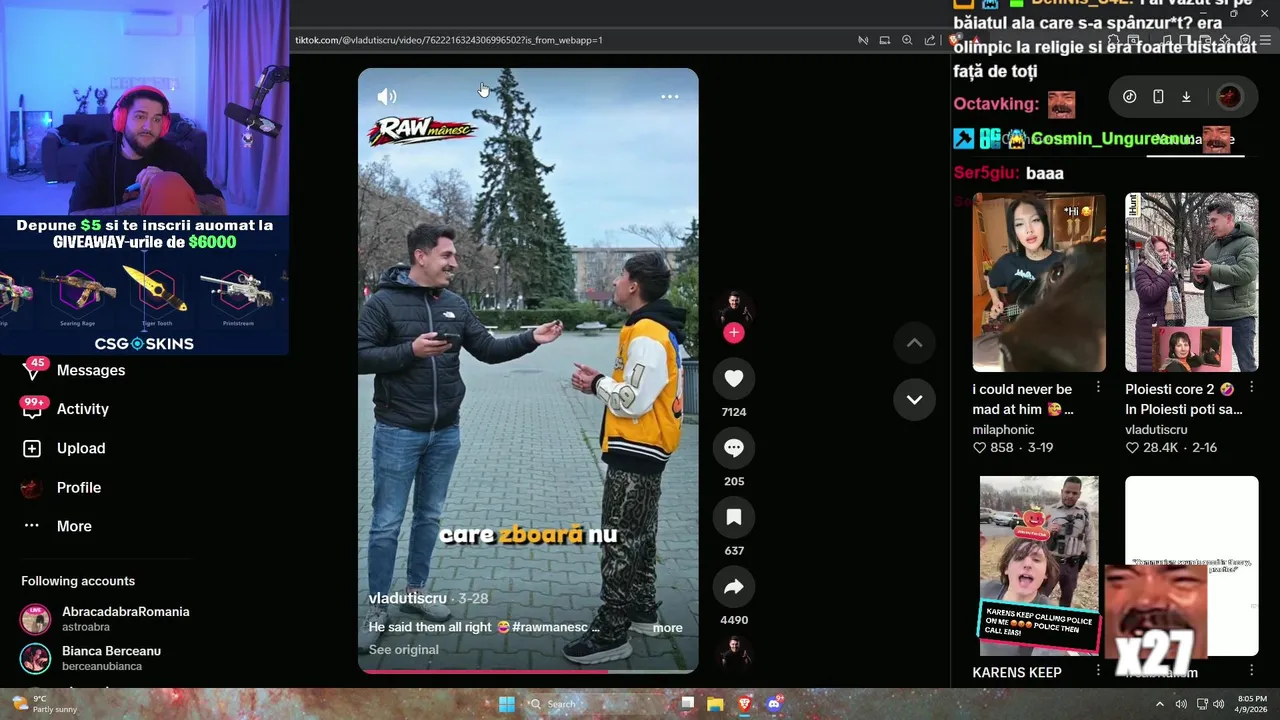The height and width of the screenshot is (720, 1280).
Task: Mute the TikTok video sound
Action: pyautogui.click(x=387, y=97)
